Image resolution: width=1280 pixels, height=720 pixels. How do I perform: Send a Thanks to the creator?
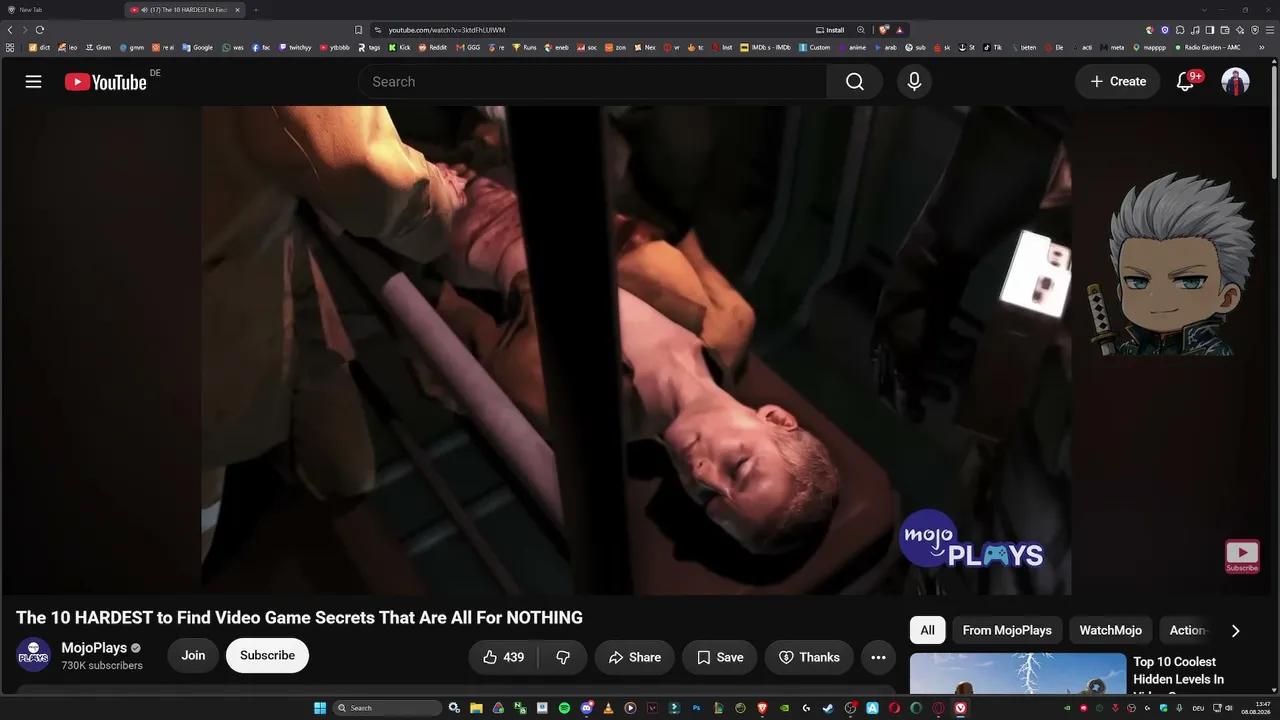(x=809, y=657)
